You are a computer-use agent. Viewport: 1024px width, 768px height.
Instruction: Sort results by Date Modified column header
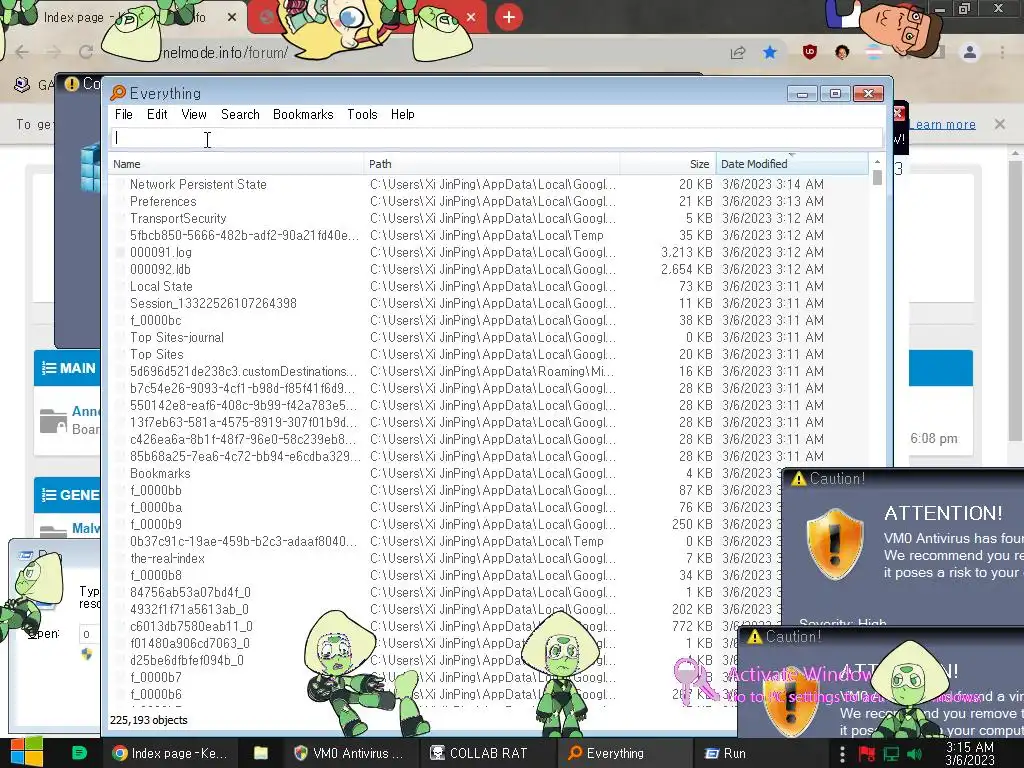[792, 164]
